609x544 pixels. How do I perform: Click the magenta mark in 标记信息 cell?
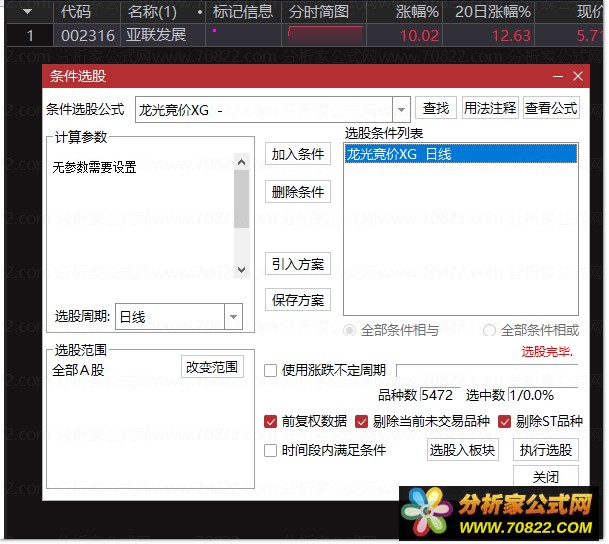(214, 30)
